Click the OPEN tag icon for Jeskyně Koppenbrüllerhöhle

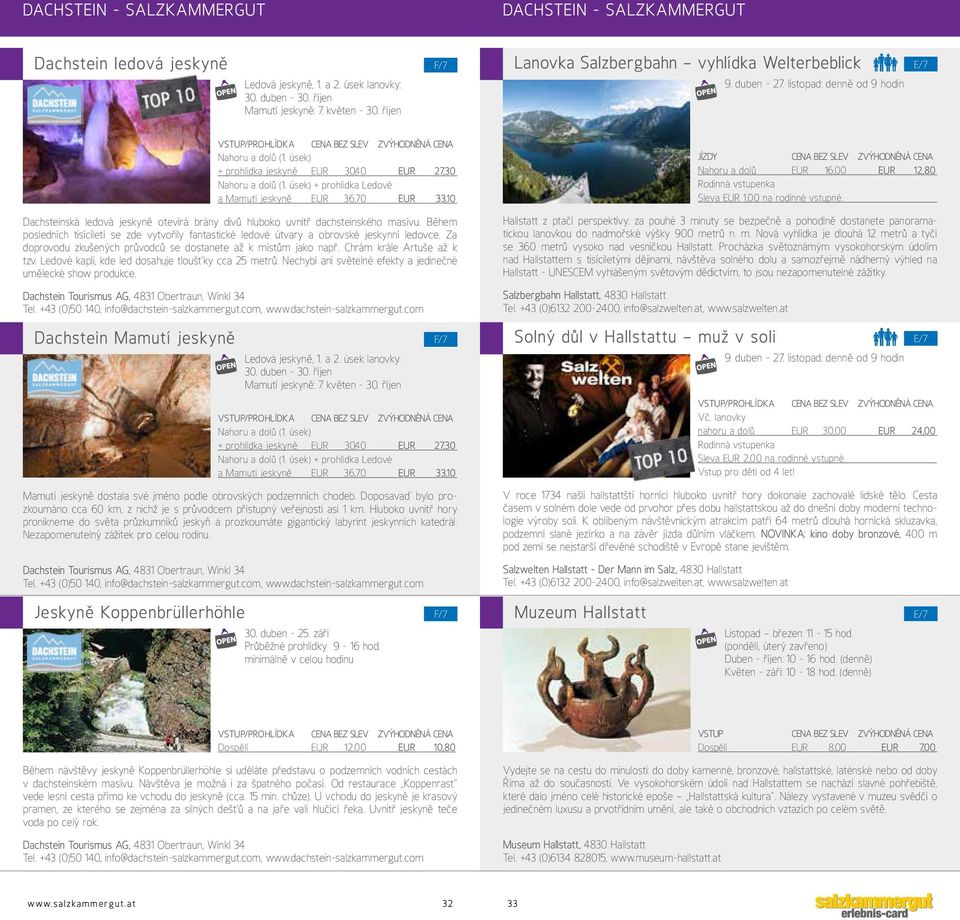pyautogui.click(x=225, y=639)
